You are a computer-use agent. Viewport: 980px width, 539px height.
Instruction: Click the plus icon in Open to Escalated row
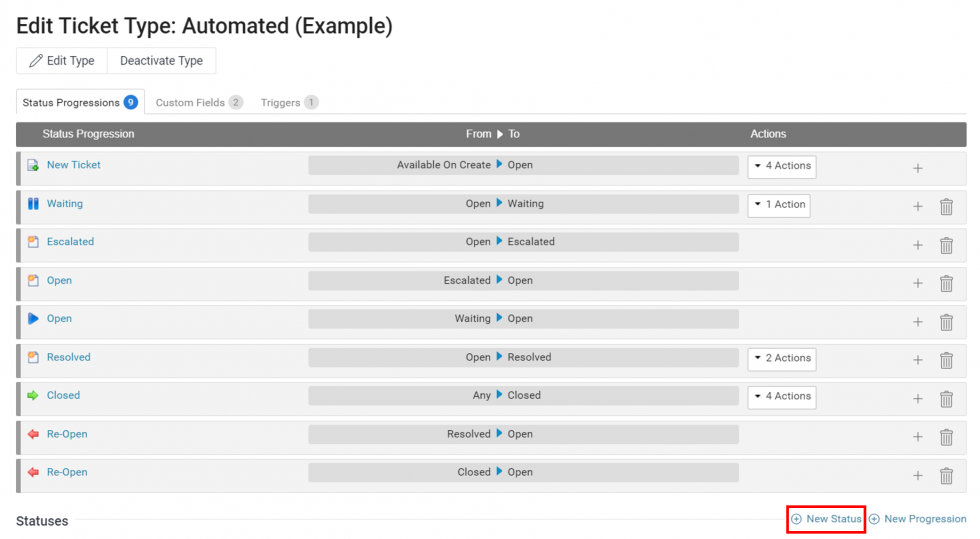(917, 245)
